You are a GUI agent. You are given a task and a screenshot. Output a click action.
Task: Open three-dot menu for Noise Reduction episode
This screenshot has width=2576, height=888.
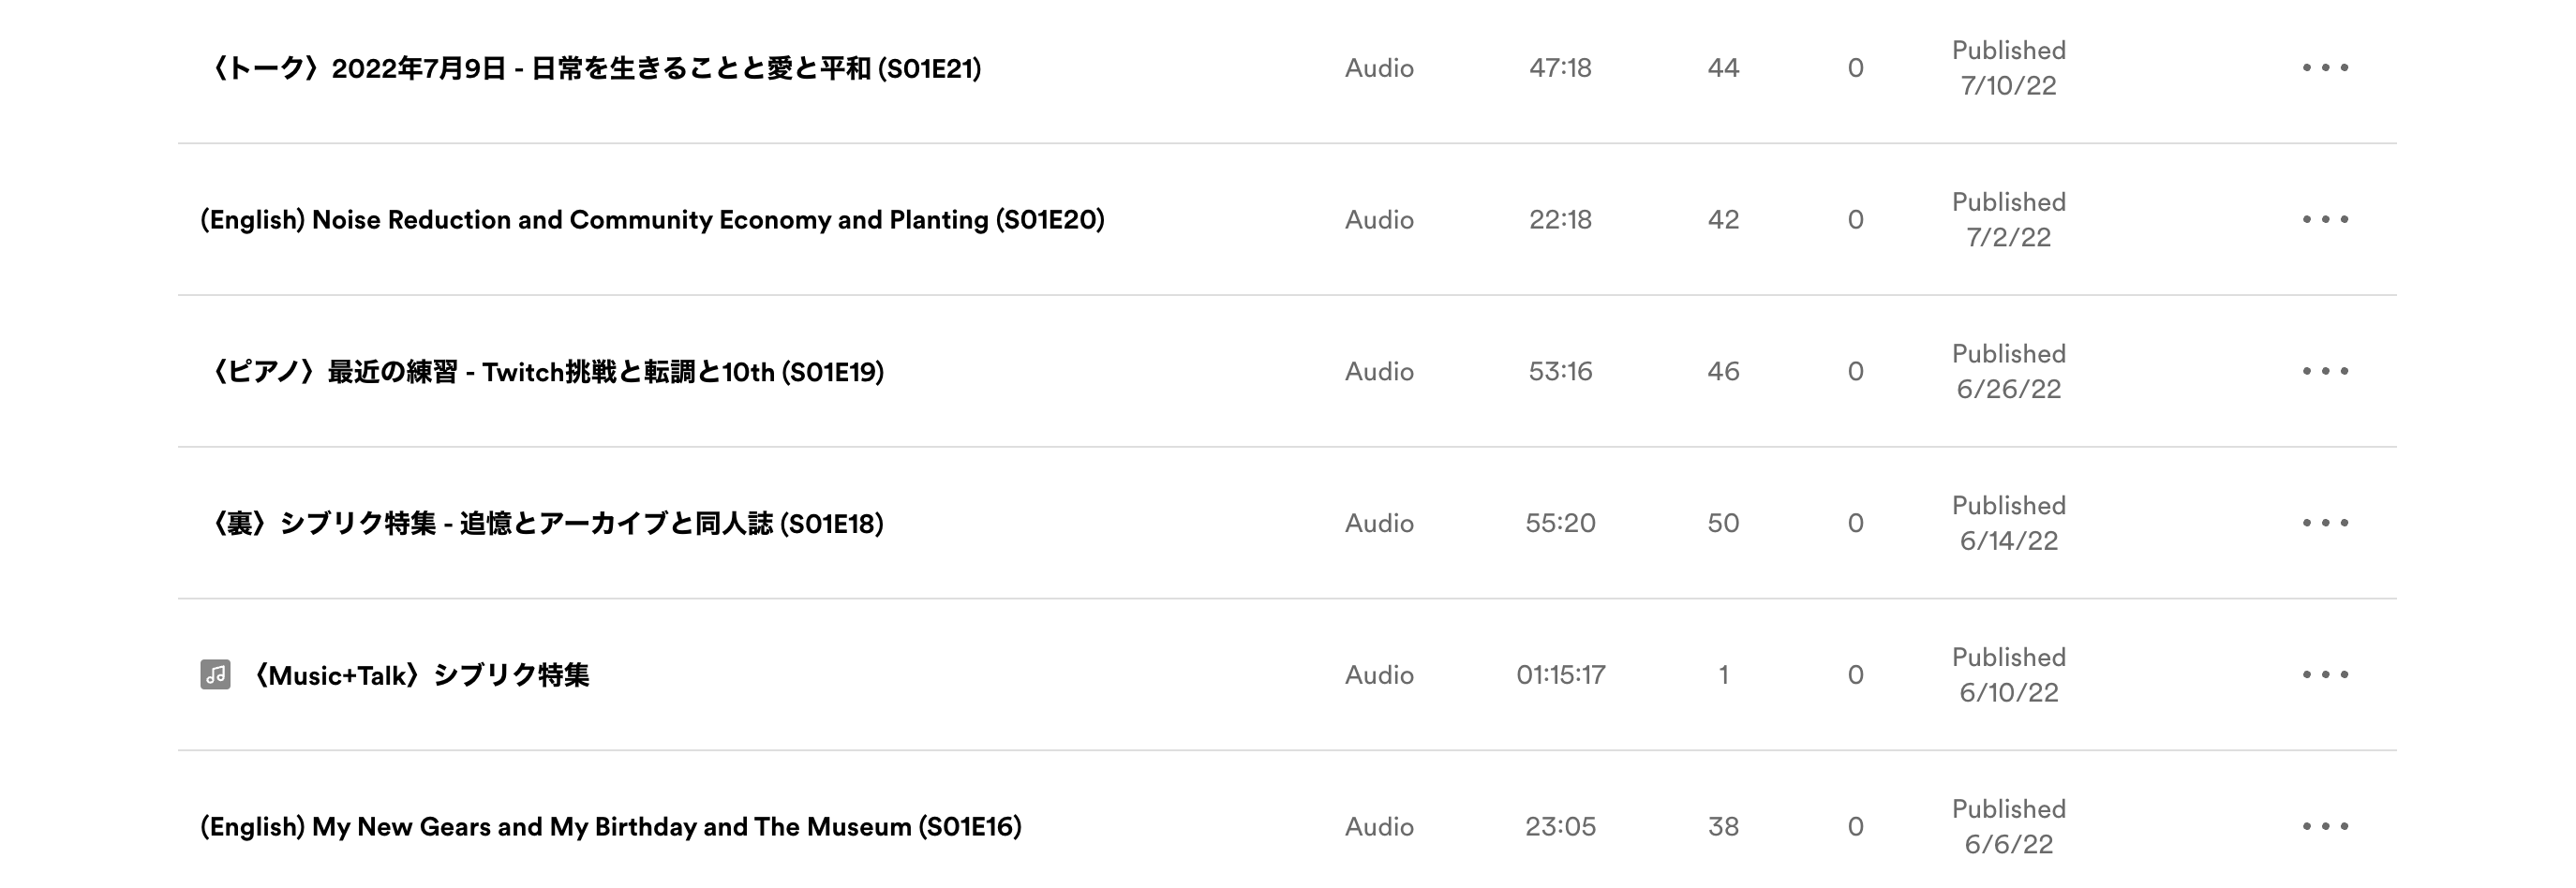2325,220
